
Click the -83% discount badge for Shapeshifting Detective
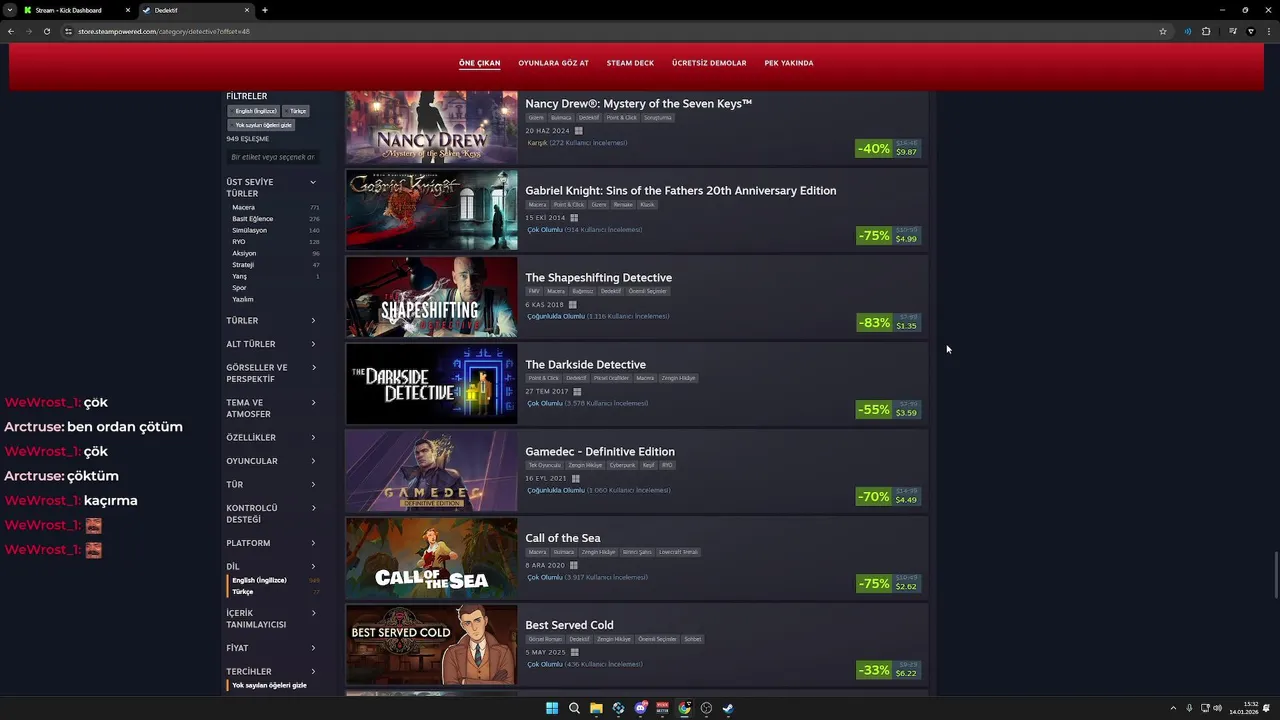point(874,322)
